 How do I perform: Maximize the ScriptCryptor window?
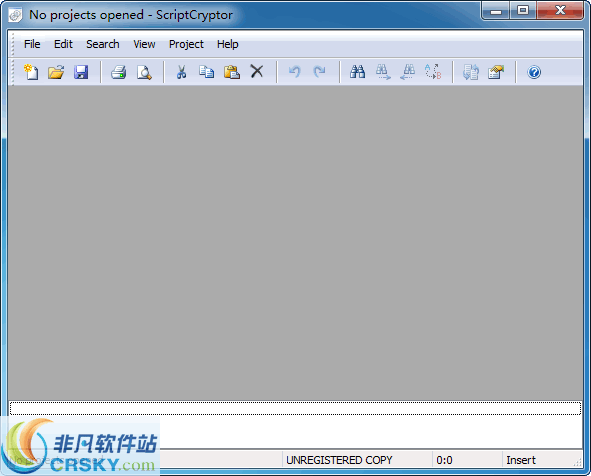[x=523, y=11]
